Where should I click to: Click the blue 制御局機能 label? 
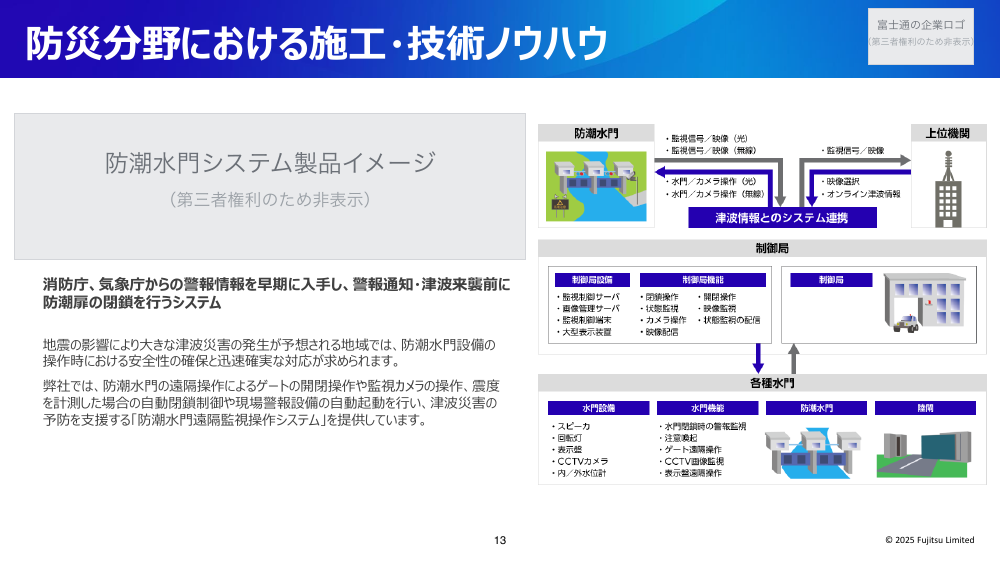(x=703, y=280)
